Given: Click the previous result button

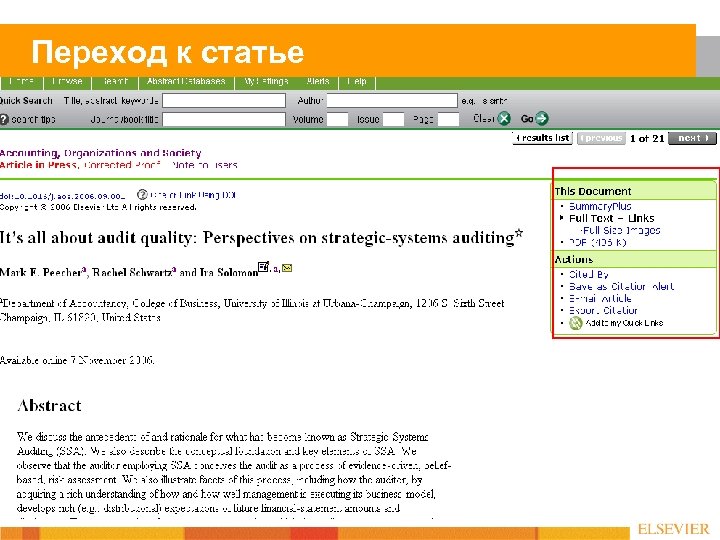Looking at the screenshot, I should (601, 138).
